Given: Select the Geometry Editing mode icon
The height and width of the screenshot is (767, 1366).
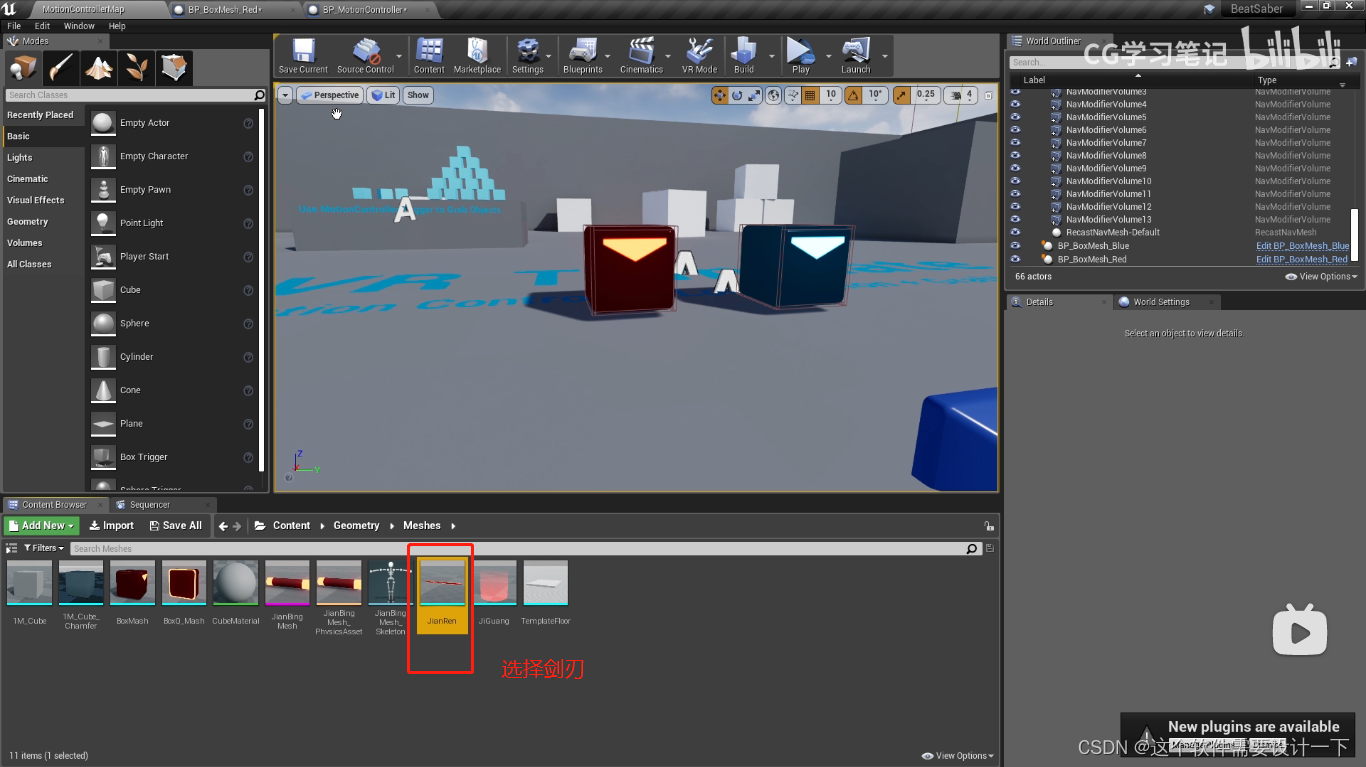Looking at the screenshot, I should point(174,68).
